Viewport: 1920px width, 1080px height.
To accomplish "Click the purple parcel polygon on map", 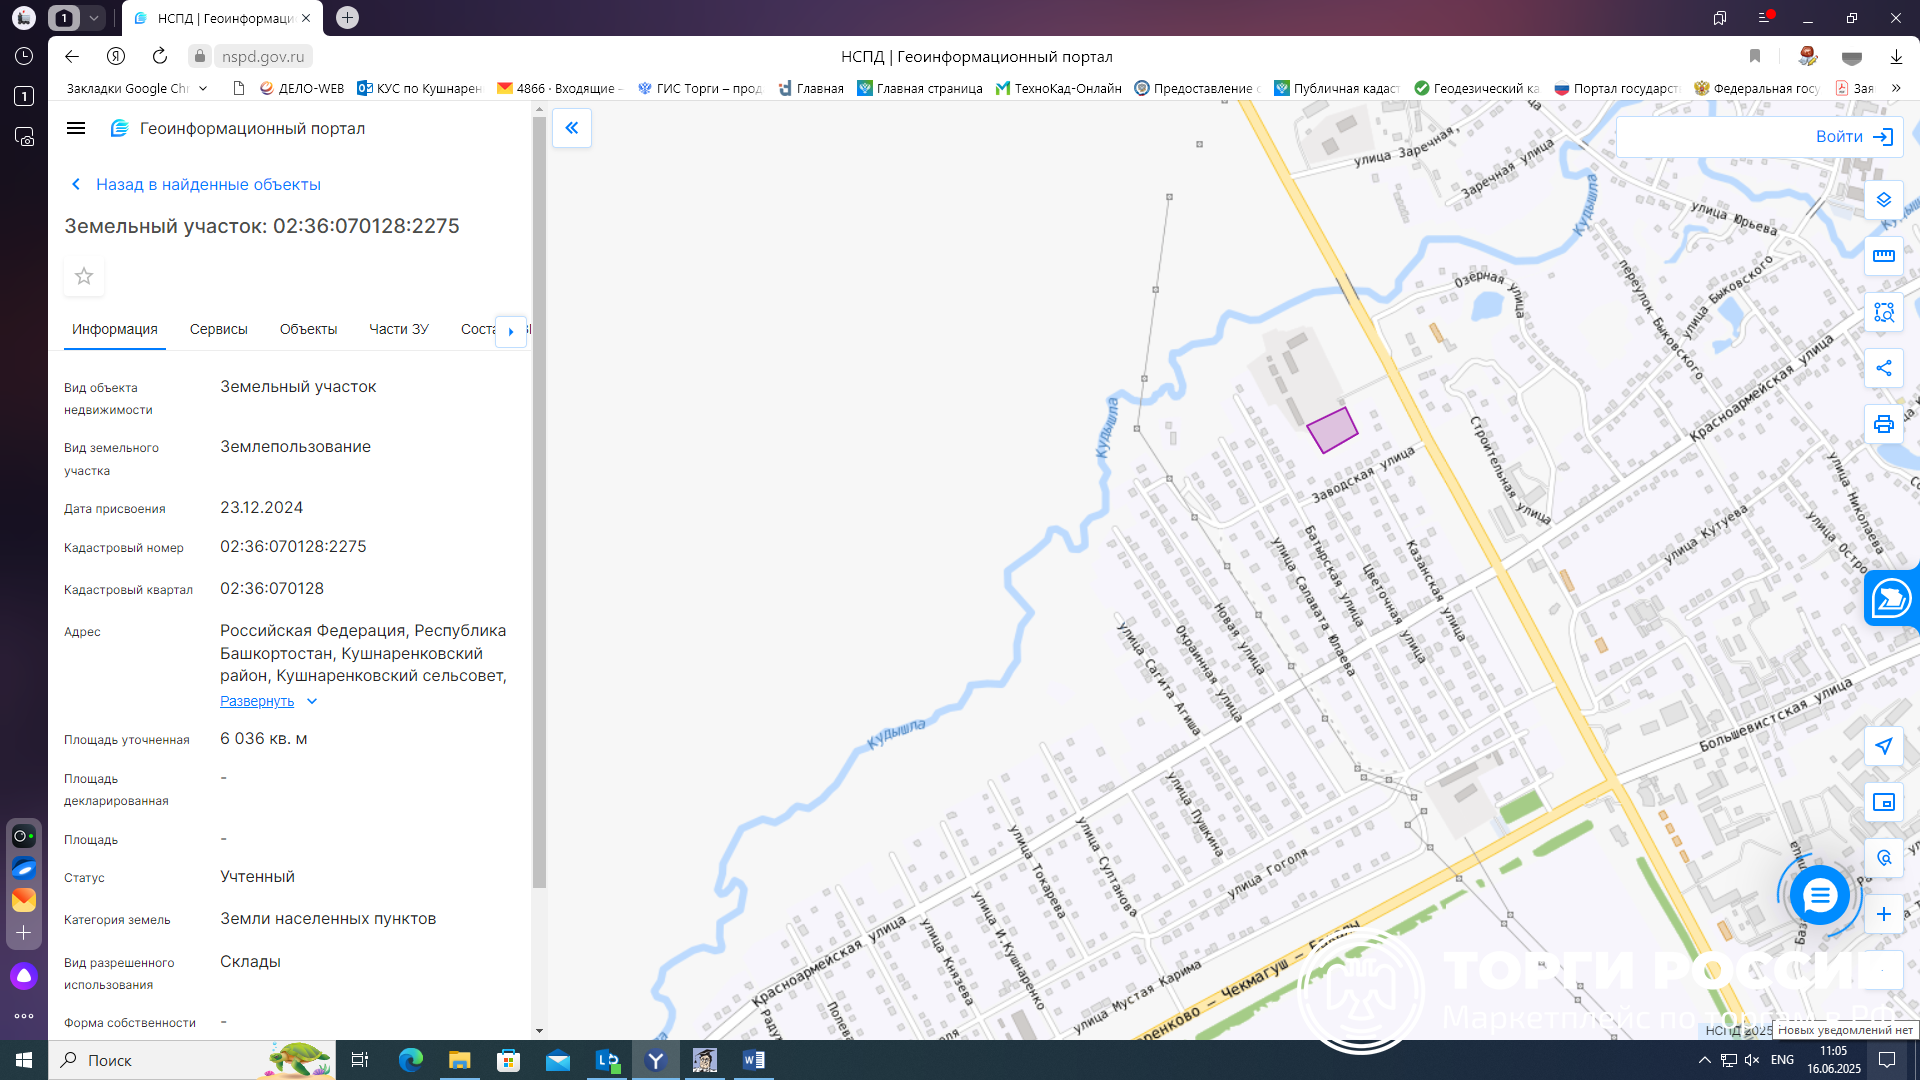I will pyautogui.click(x=1332, y=430).
